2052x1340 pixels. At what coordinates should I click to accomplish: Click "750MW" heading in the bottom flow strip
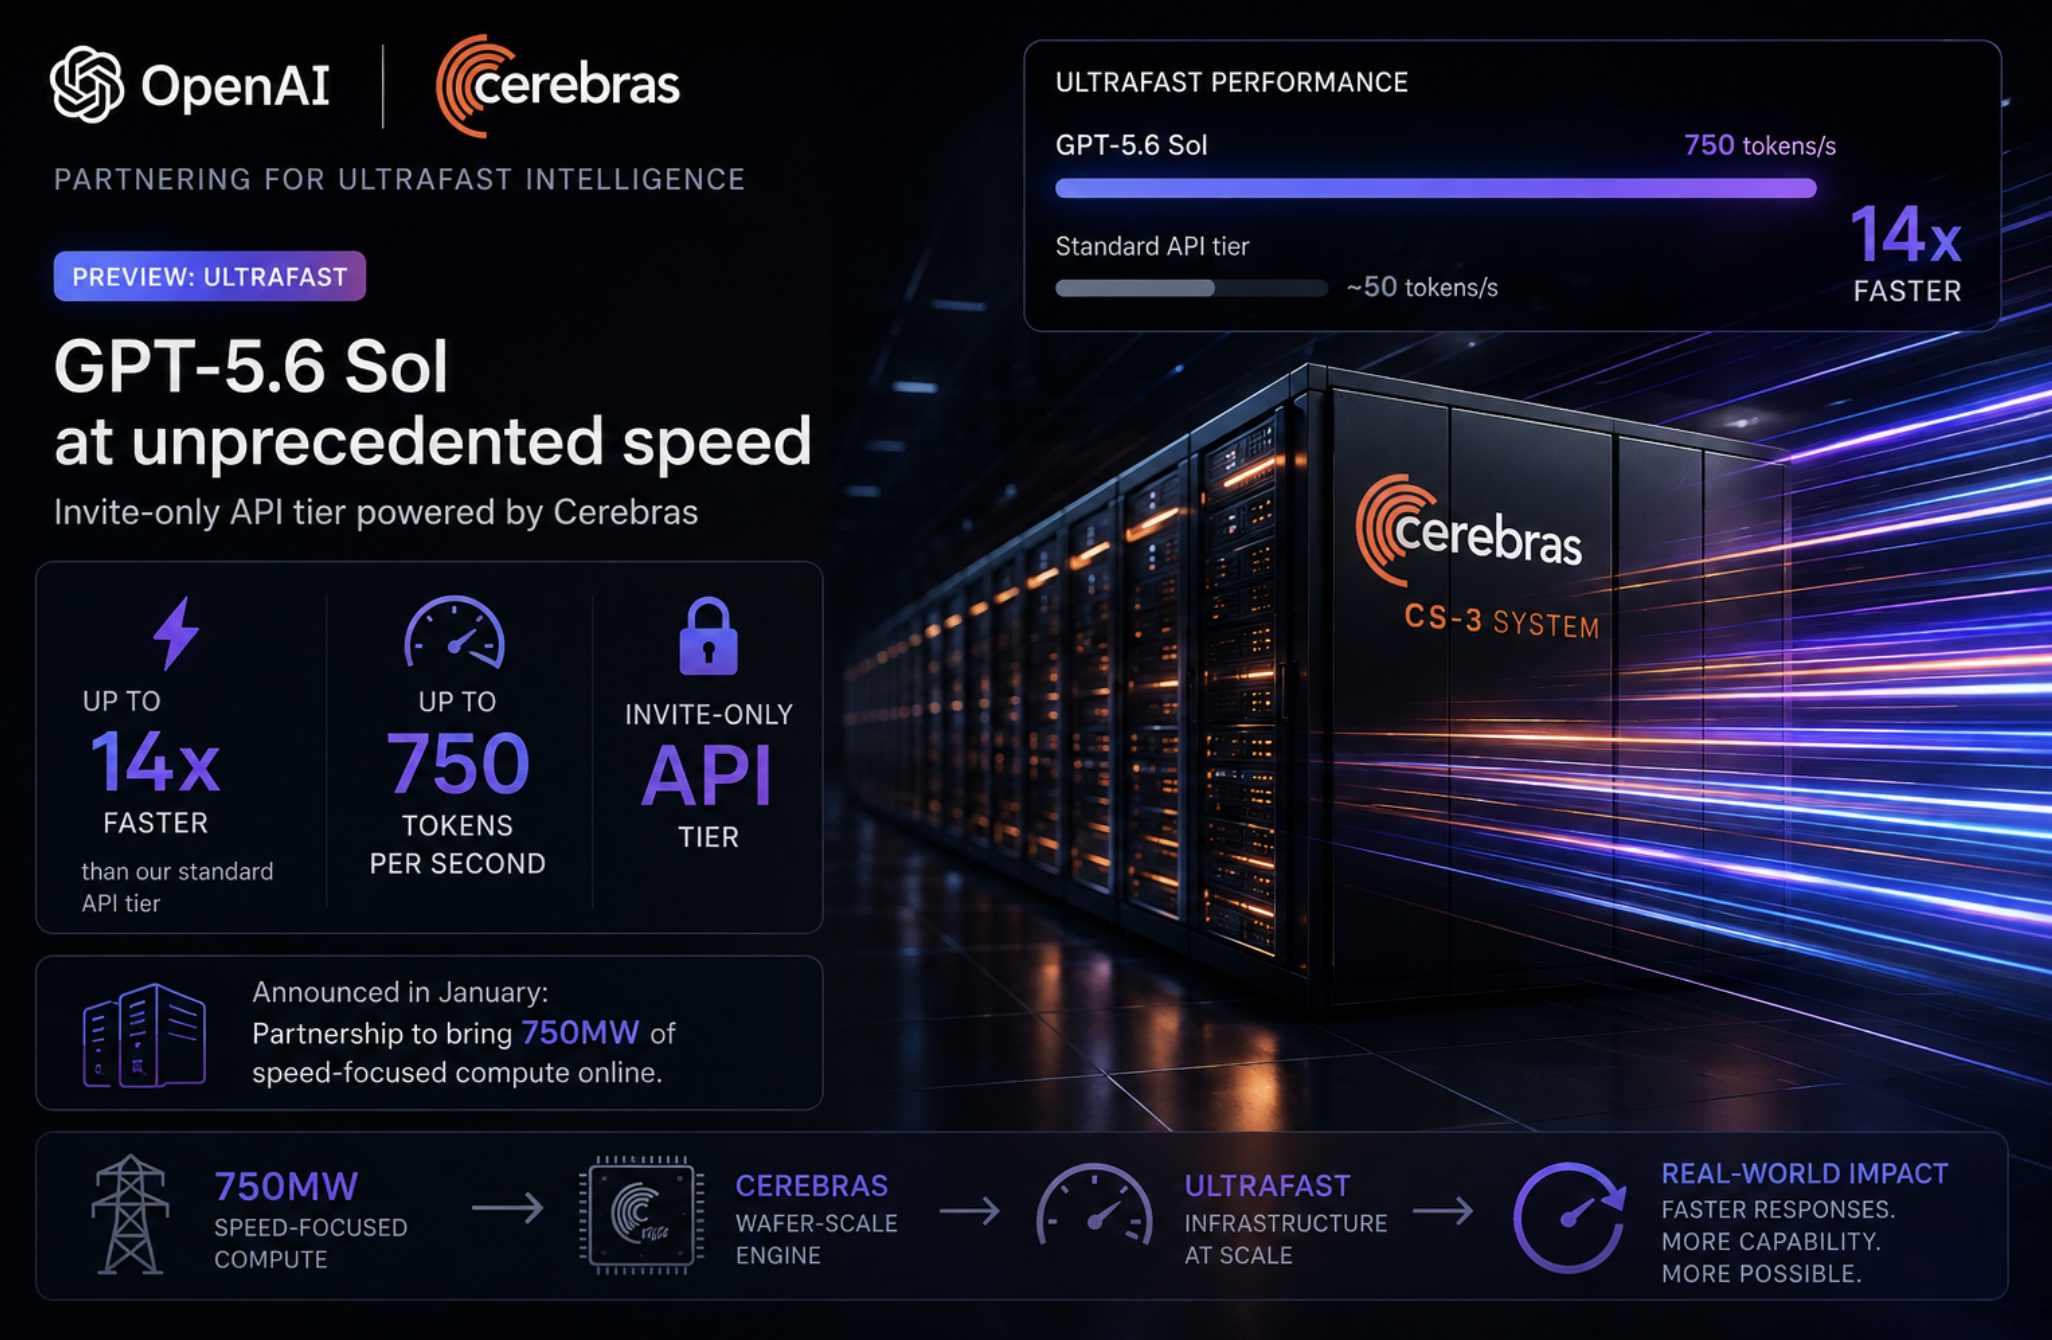286,1187
